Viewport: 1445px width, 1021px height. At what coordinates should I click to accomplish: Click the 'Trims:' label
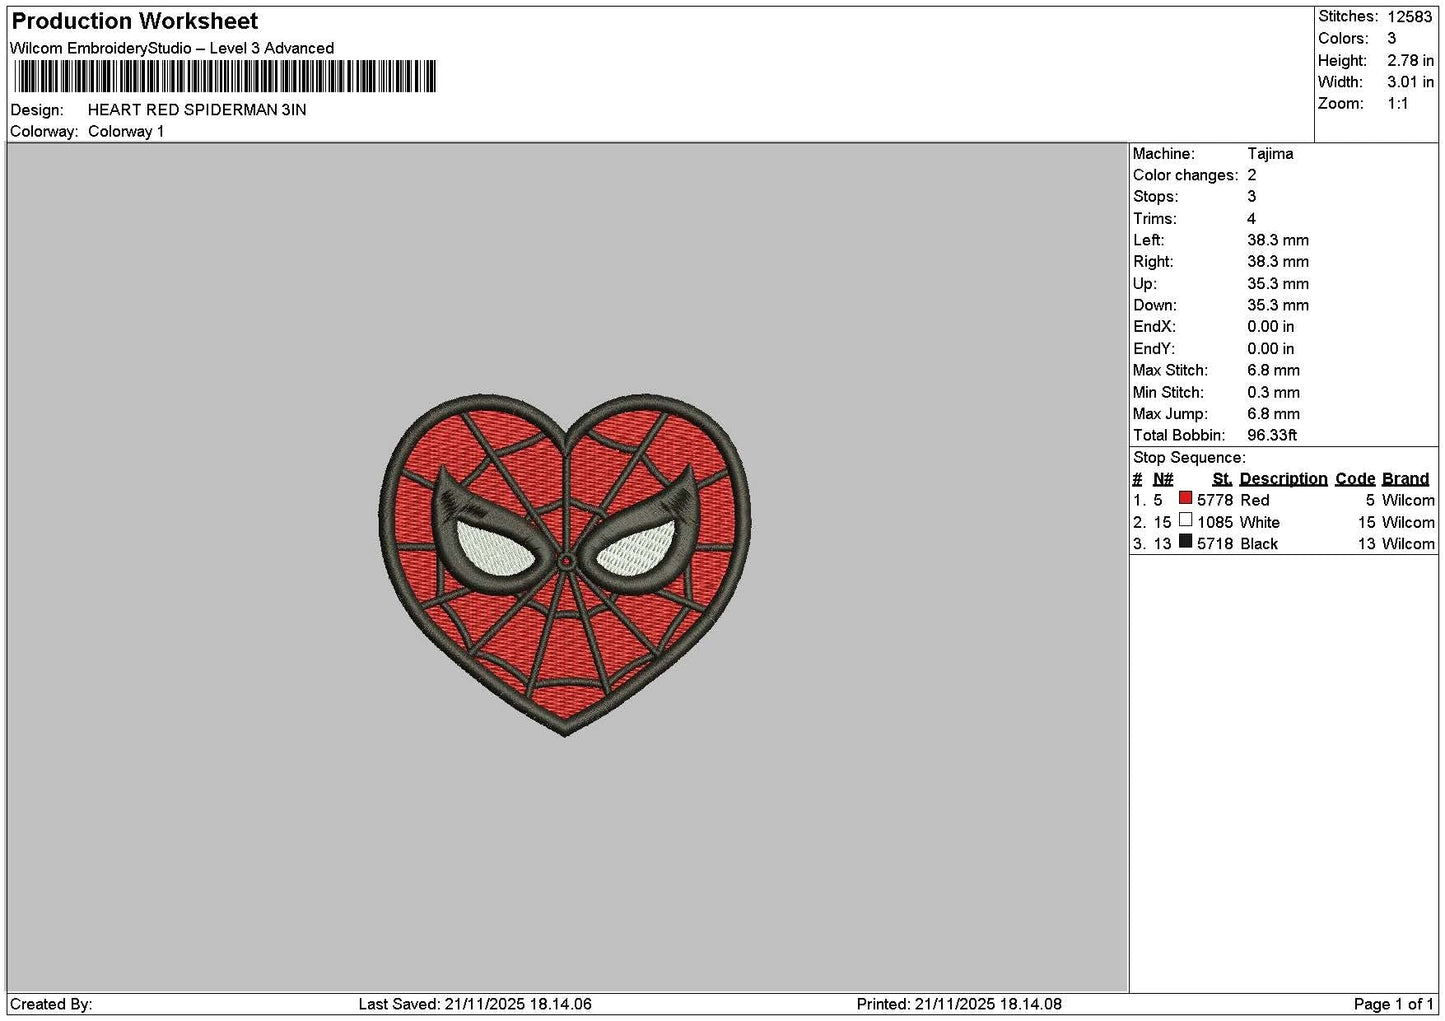point(1155,219)
